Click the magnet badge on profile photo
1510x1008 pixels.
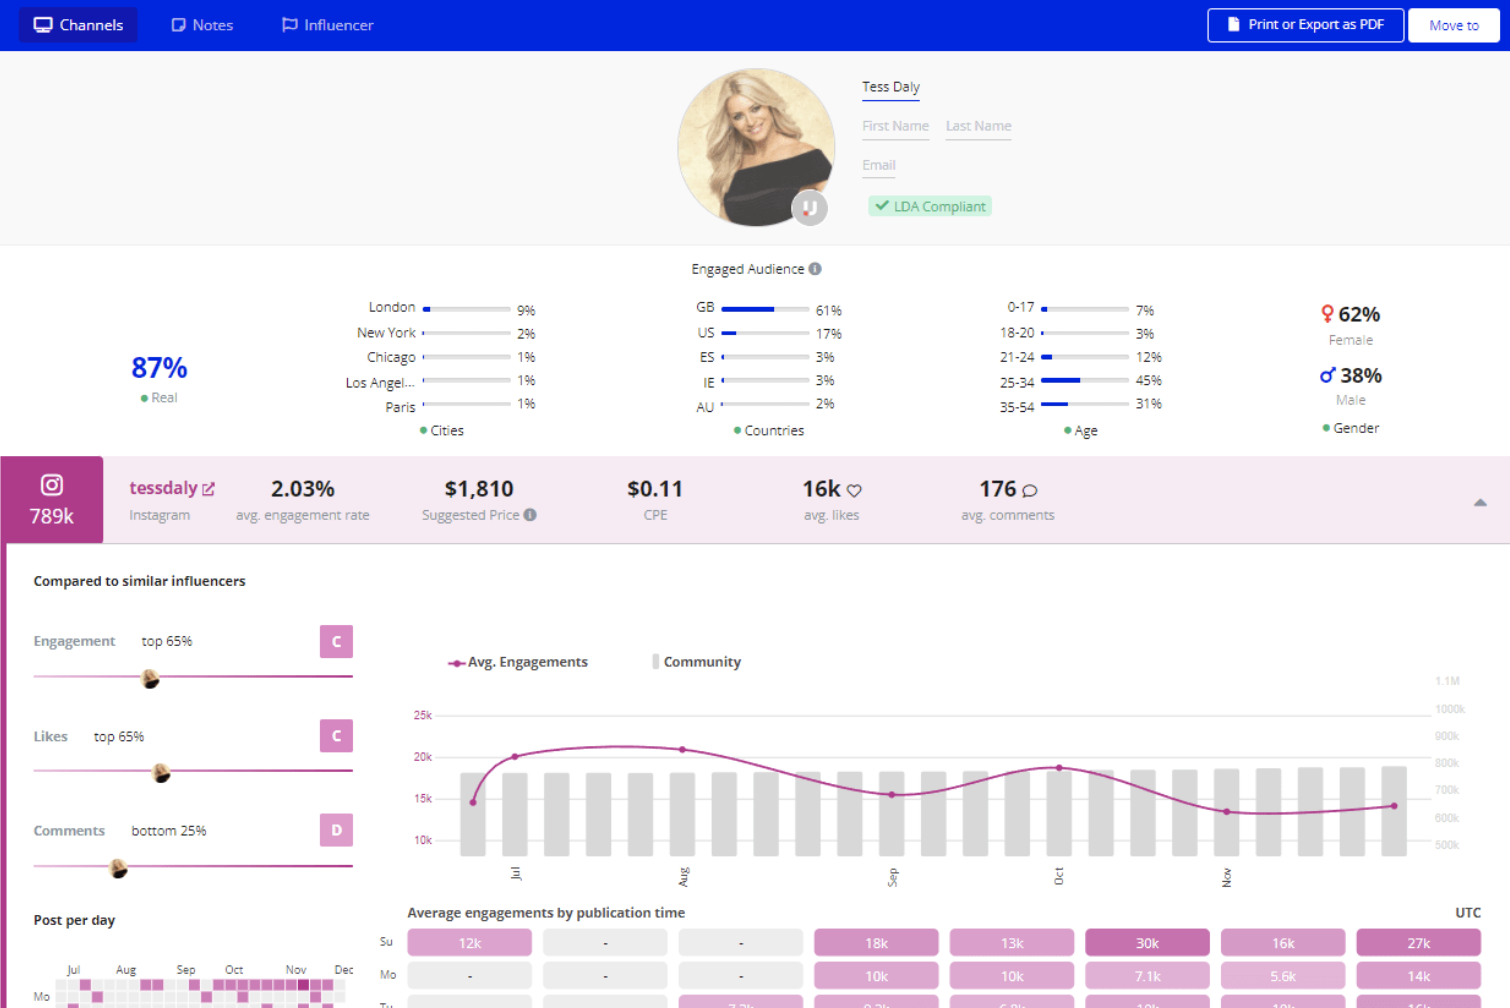[x=809, y=208]
